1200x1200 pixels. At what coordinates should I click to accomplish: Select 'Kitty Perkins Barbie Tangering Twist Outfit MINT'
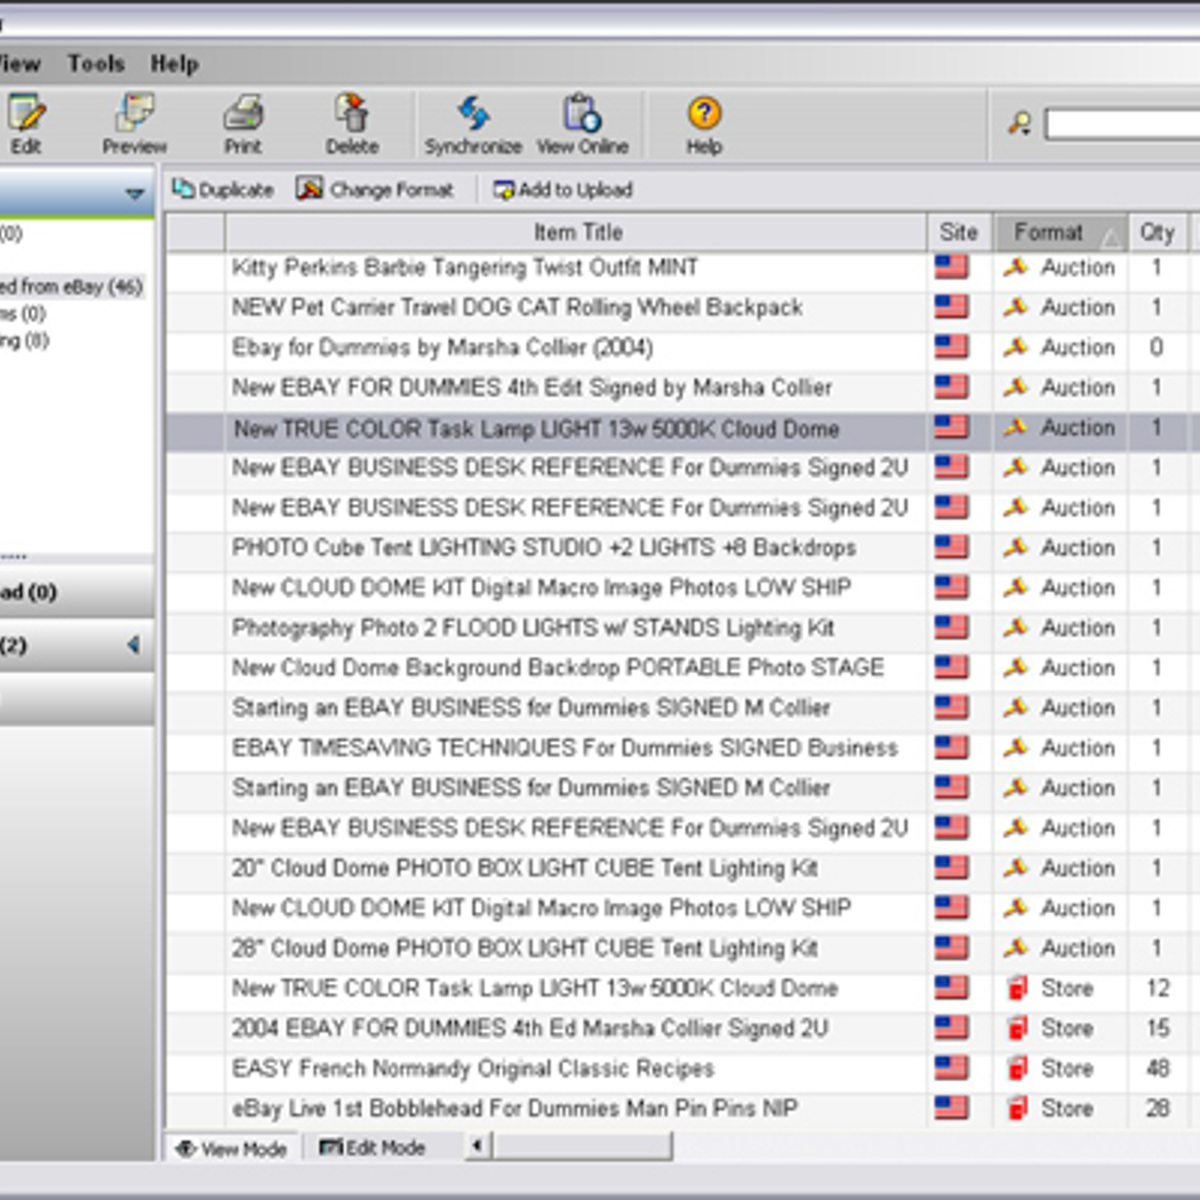coord(576,267)
